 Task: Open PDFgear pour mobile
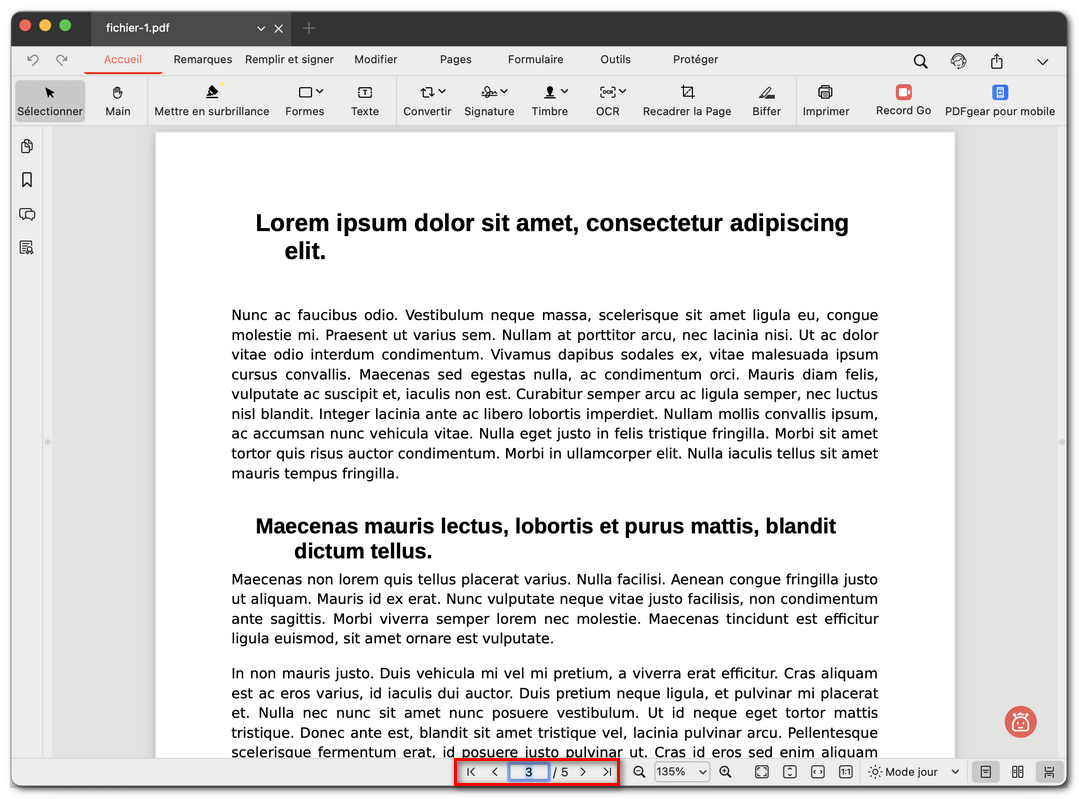(x=1000, y=100)
